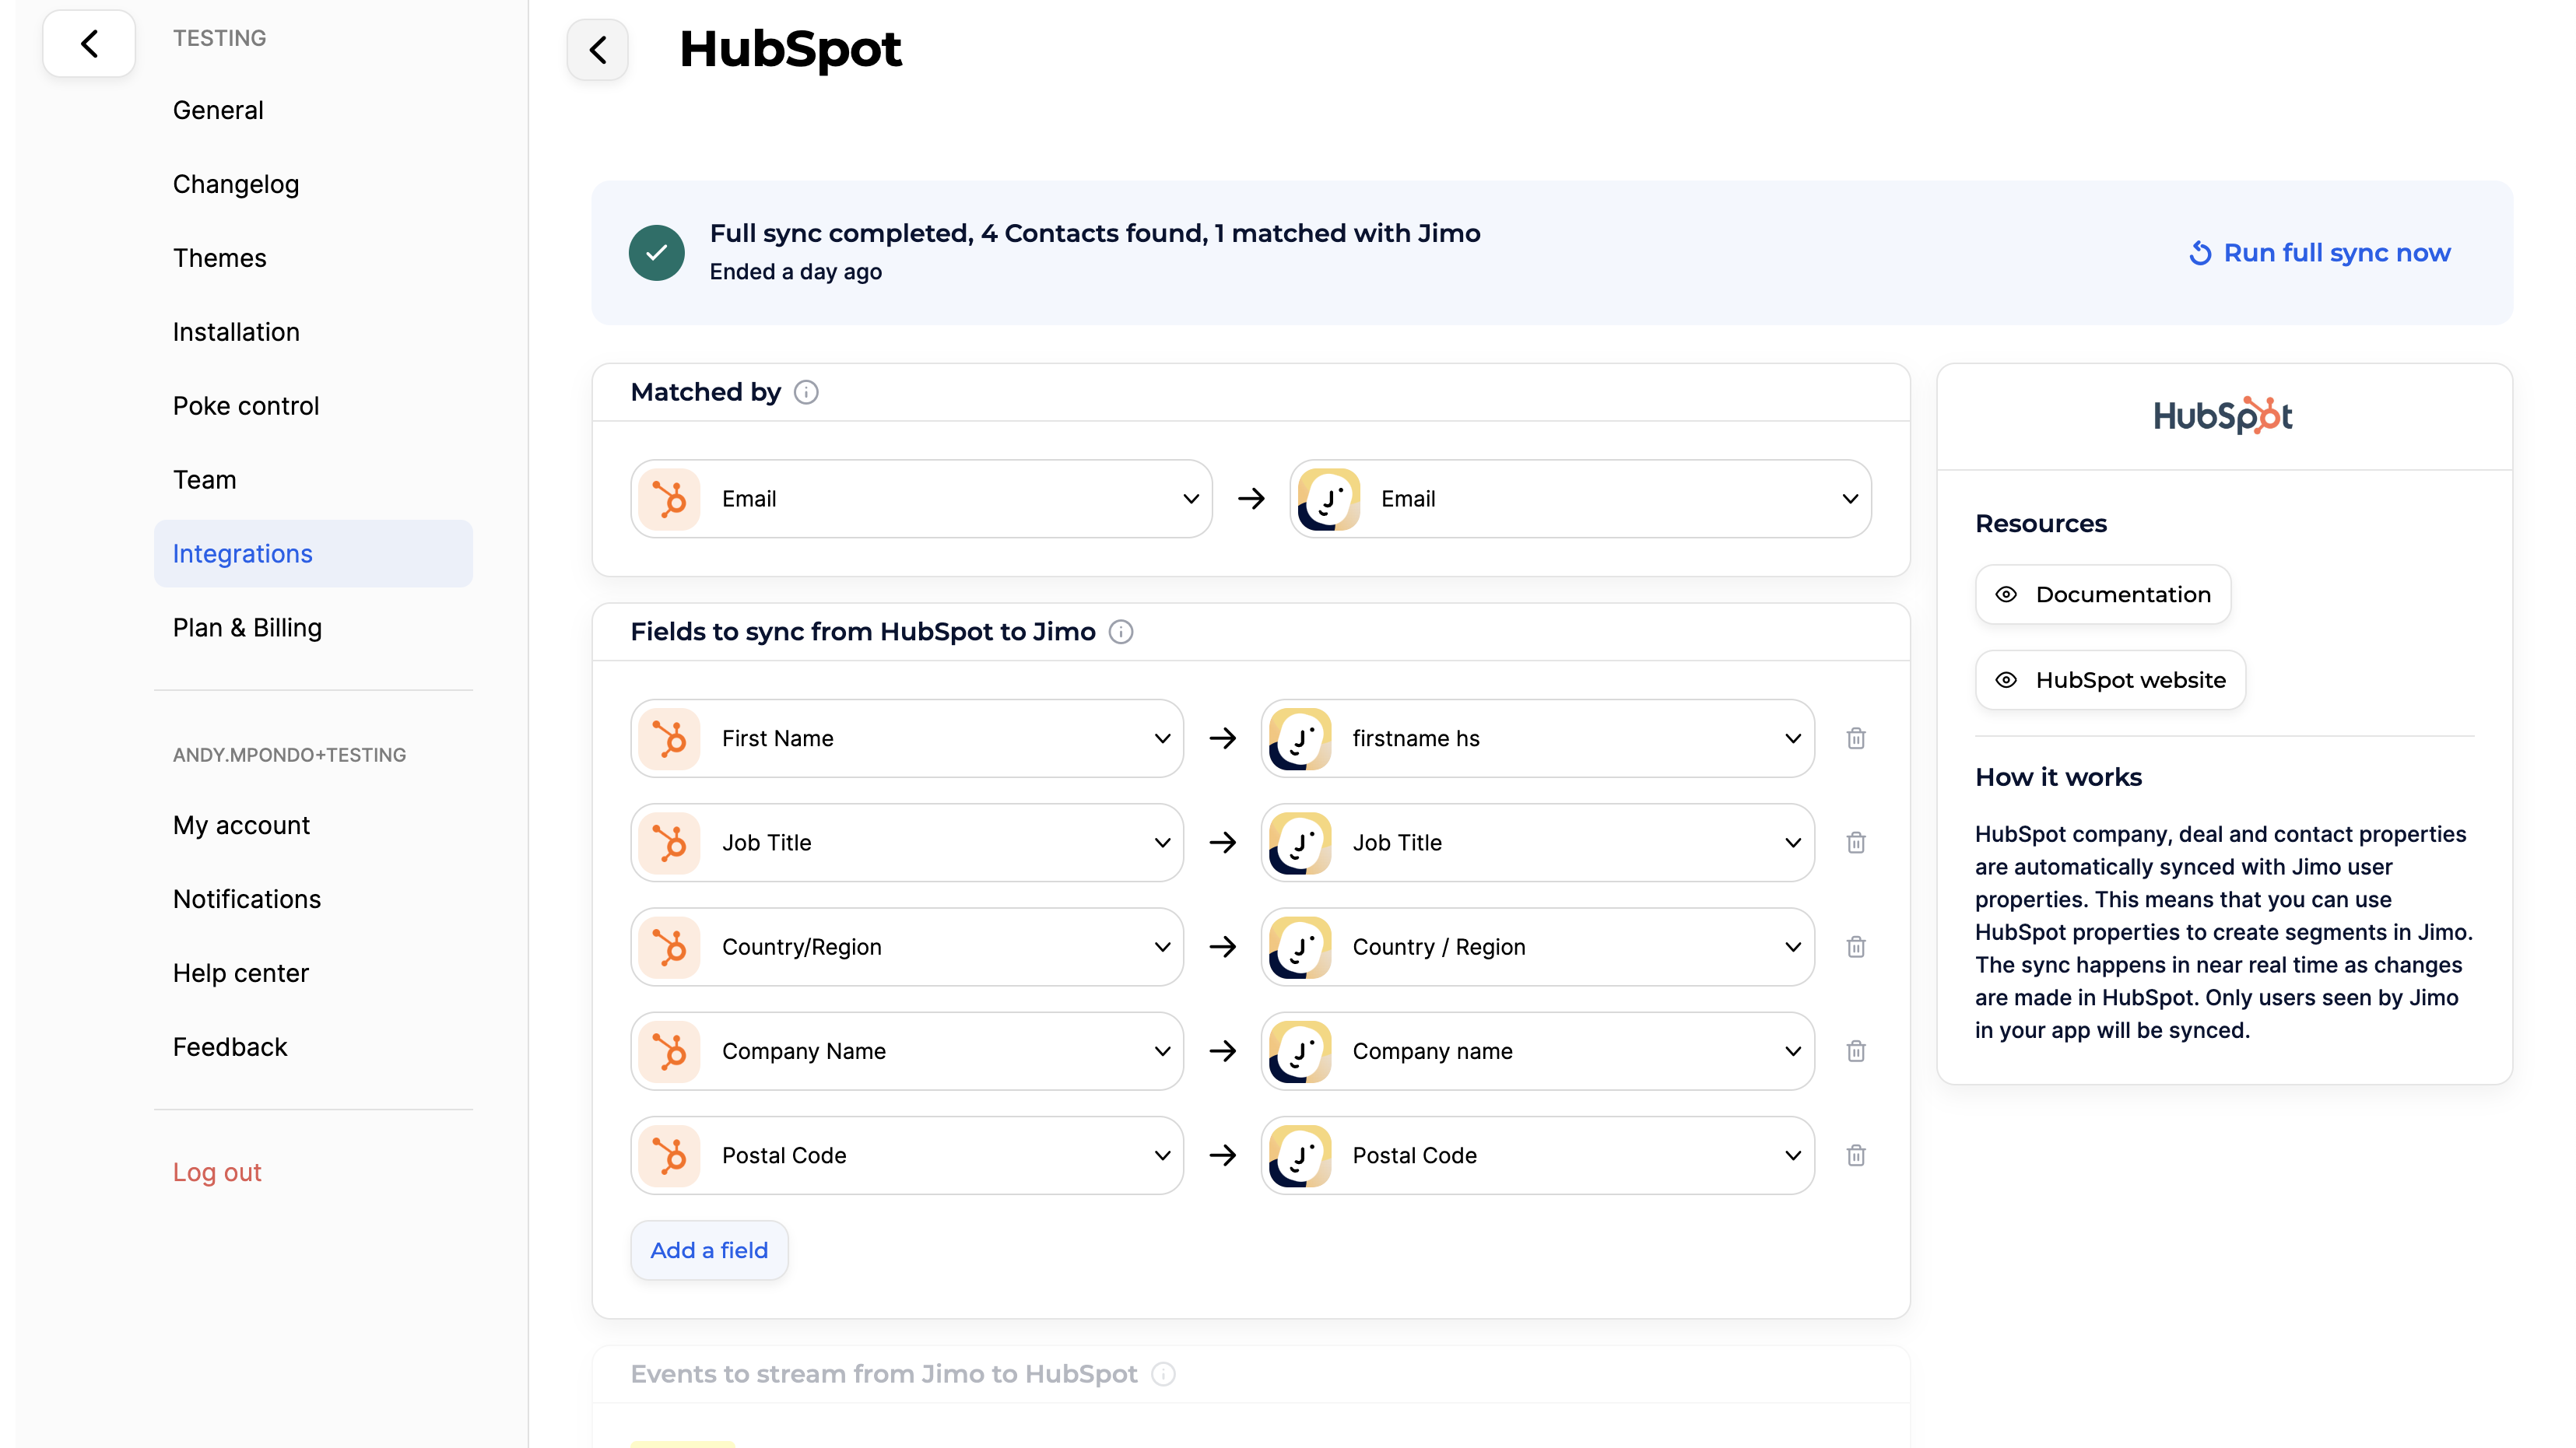Go to Plan & Billing settings

click(x=247, y=628)
